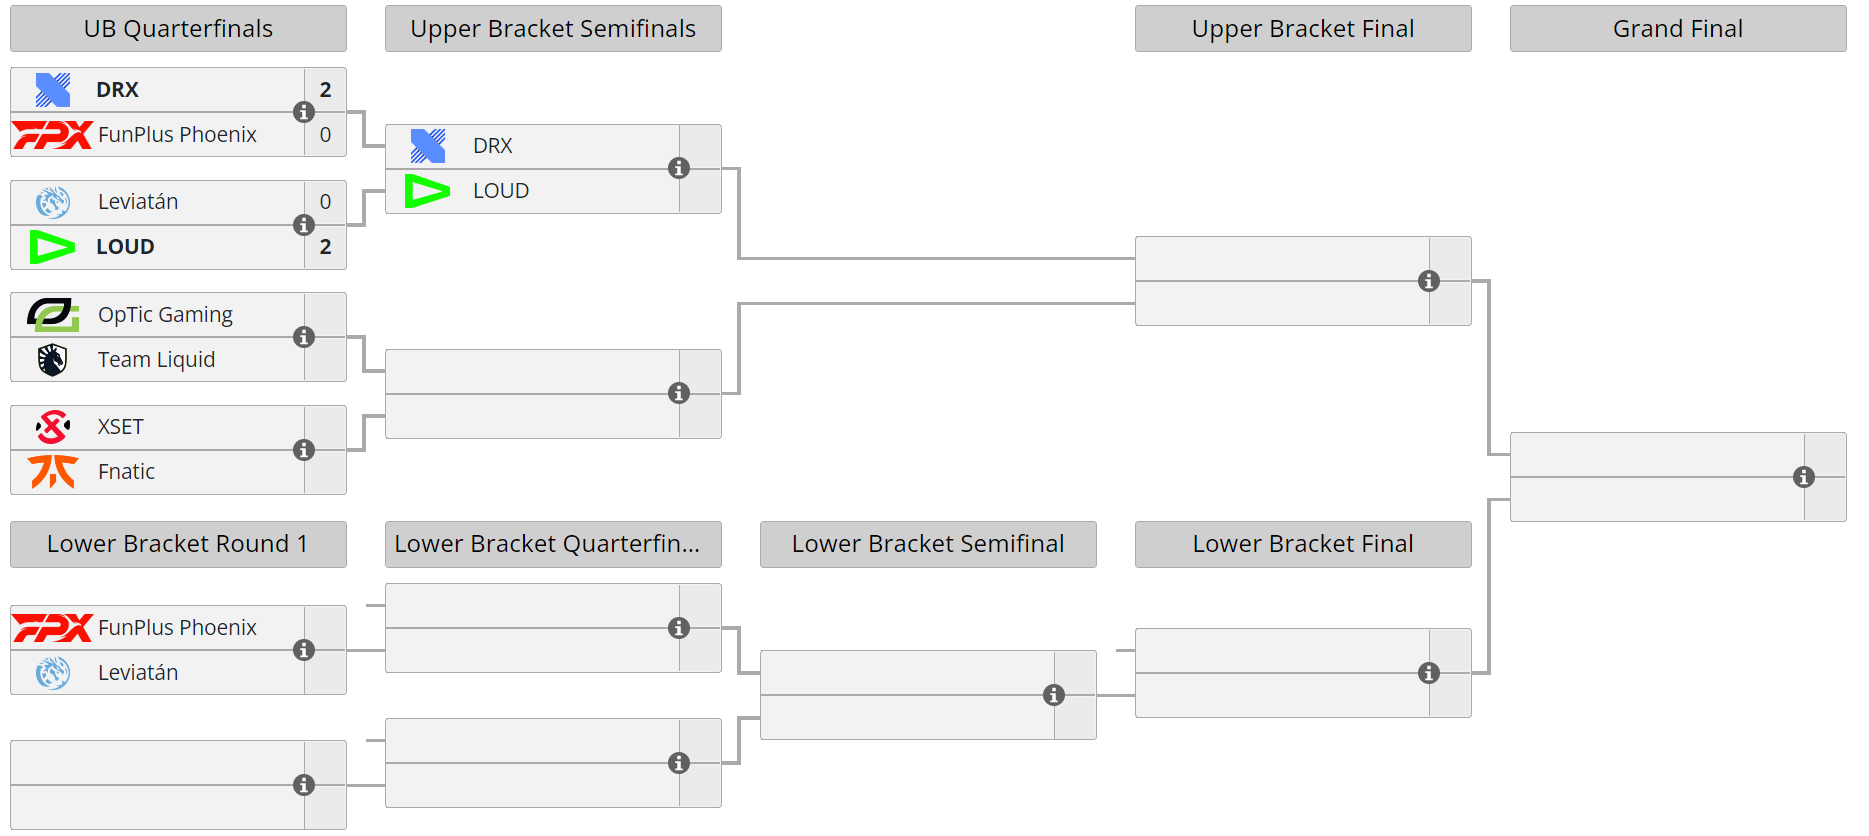Open info for DRX vs LOUD semifinal
The height and width of the screenshot is (836, 1869).
pyautogui.click(x=679, y=168)
